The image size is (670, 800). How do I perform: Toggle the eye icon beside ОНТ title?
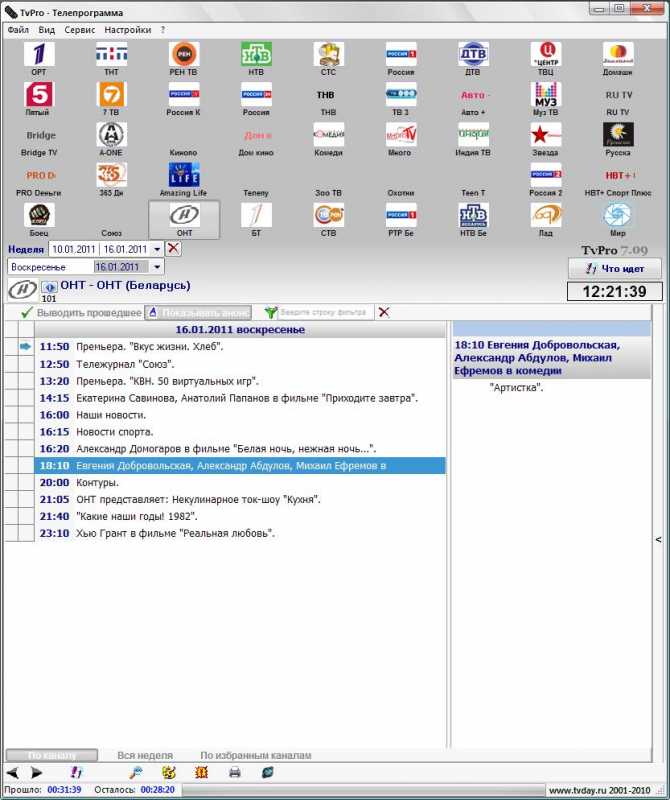click(49, 286)
